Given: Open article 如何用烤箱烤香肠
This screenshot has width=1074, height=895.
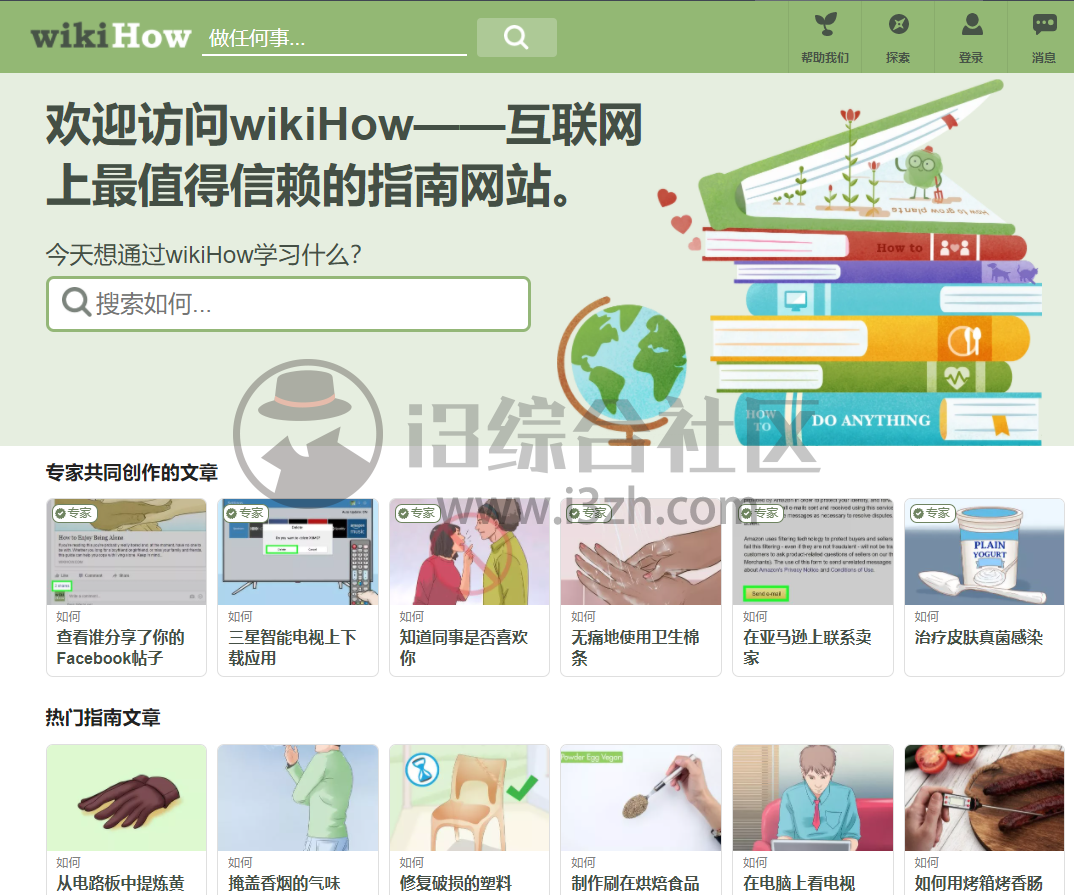Looking at the screenshot, I should (x=979, y=883).
